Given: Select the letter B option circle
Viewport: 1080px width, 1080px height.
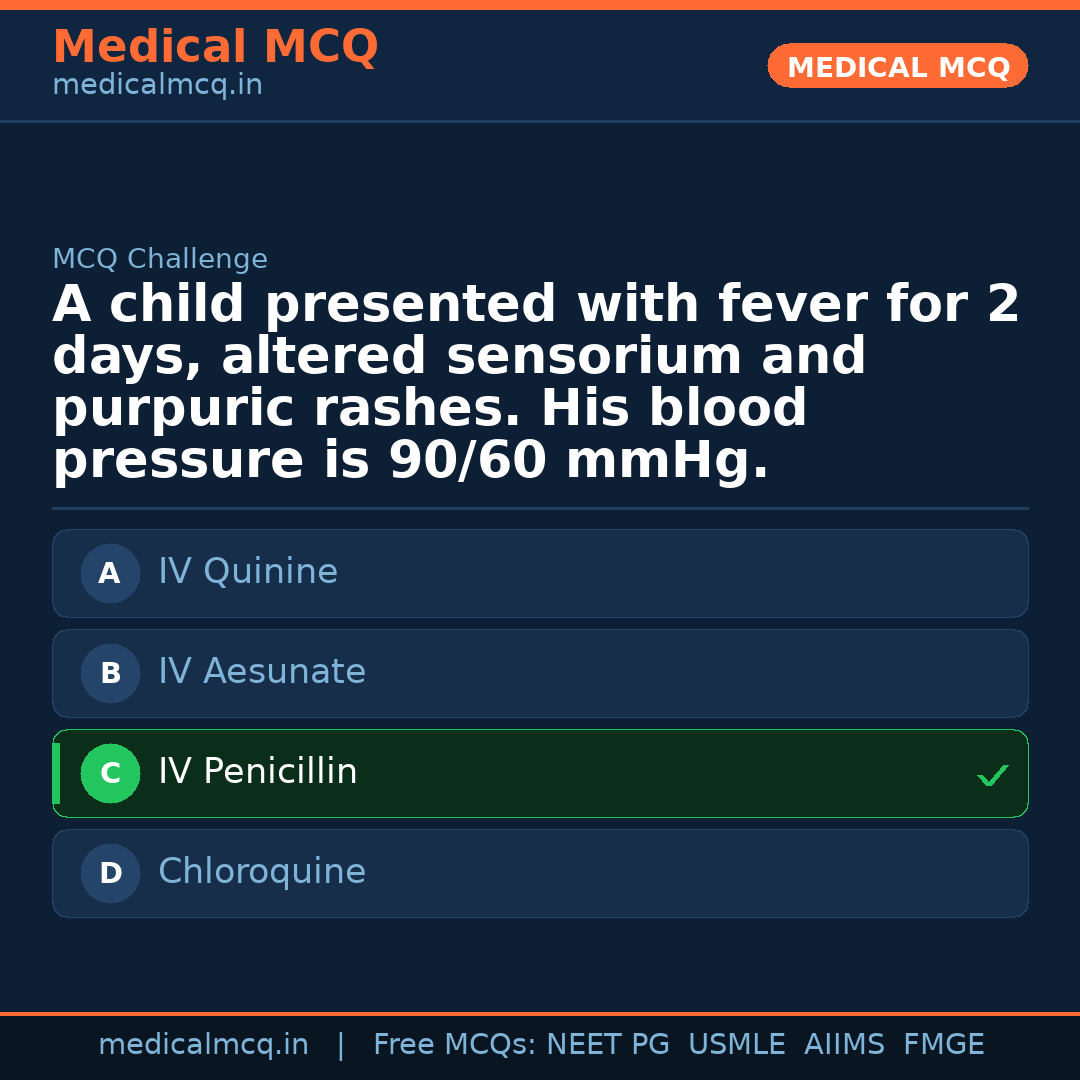Looking at the screenshot, I should pyautogui.click(x=110, y=673).
